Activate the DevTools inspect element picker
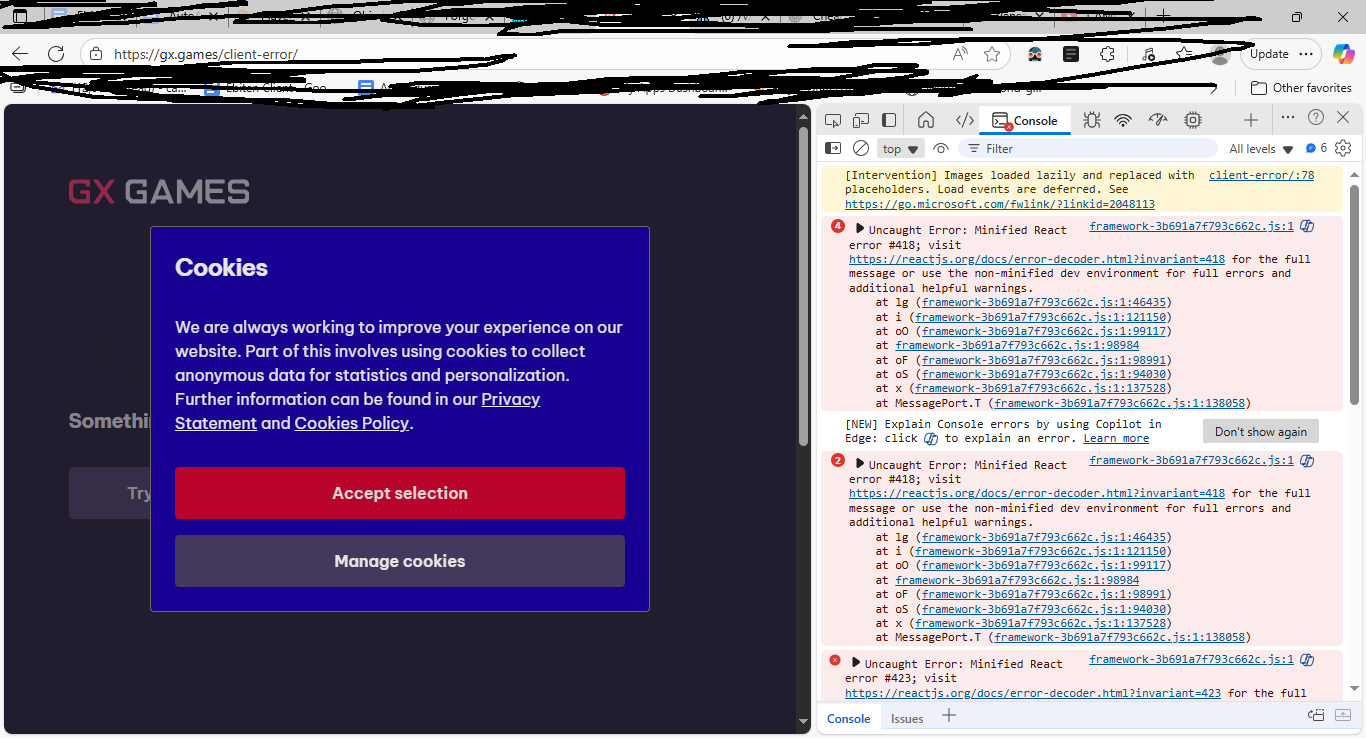The height and width of the screenshot is (738, 1366). [833, 121]
